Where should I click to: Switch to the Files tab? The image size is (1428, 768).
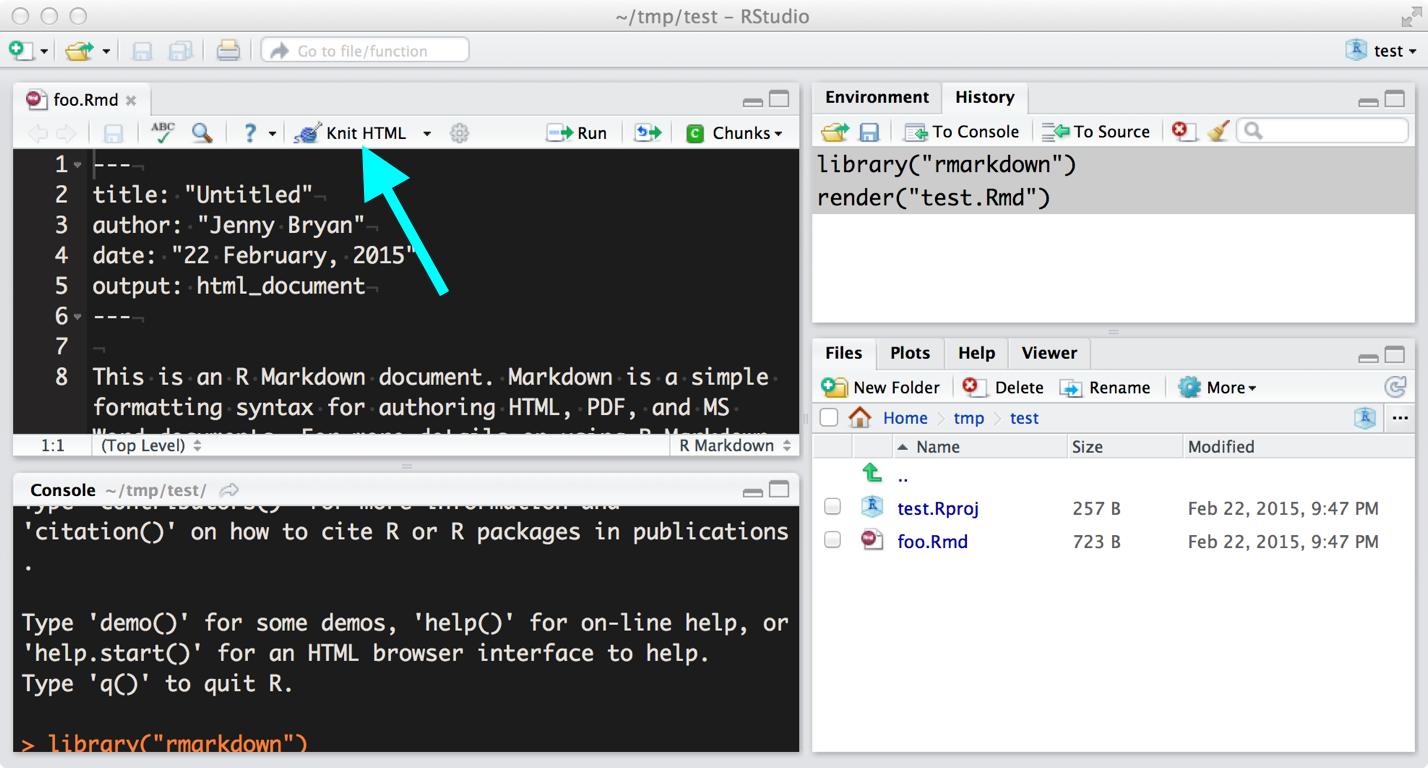[x=844, y=353]
